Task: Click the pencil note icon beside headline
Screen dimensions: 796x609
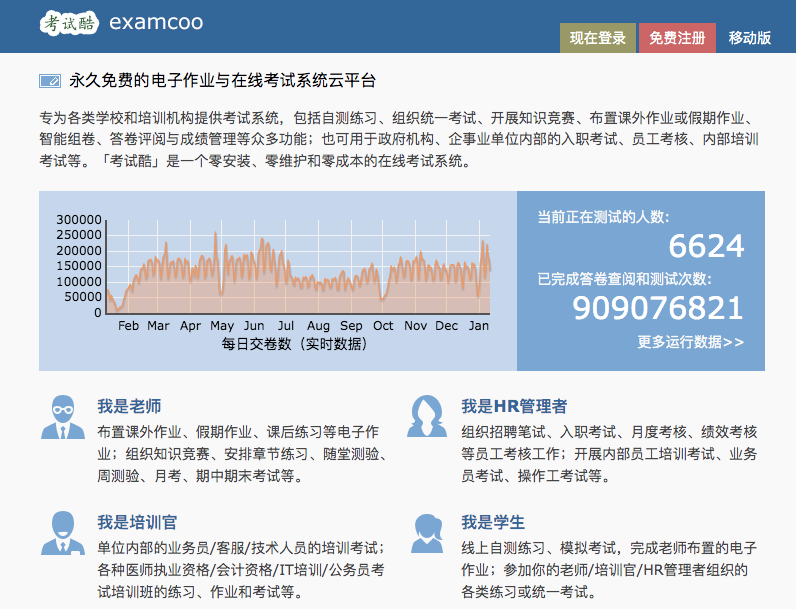Action: tap(50, 81)
